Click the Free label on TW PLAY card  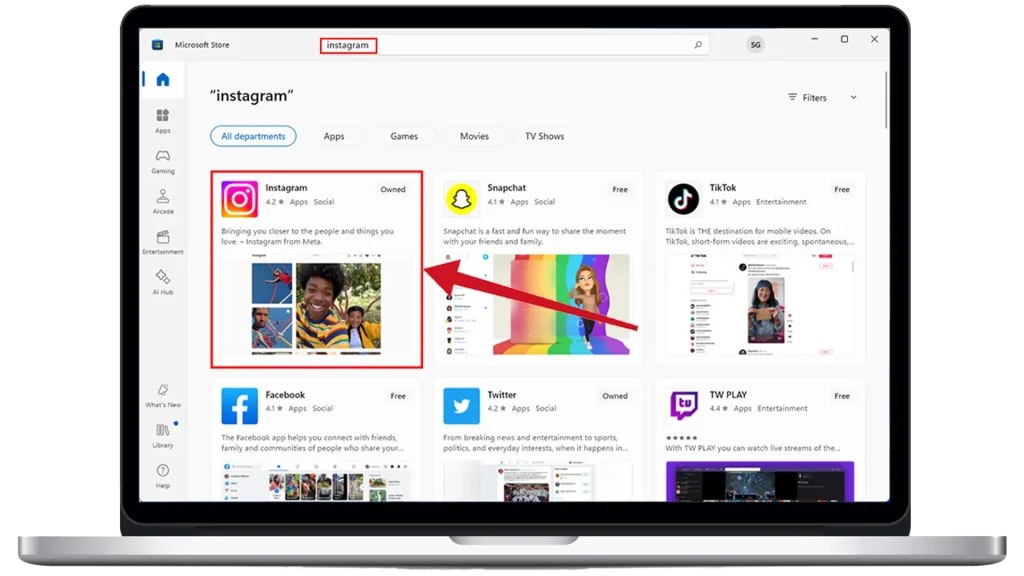click(842, 396)
